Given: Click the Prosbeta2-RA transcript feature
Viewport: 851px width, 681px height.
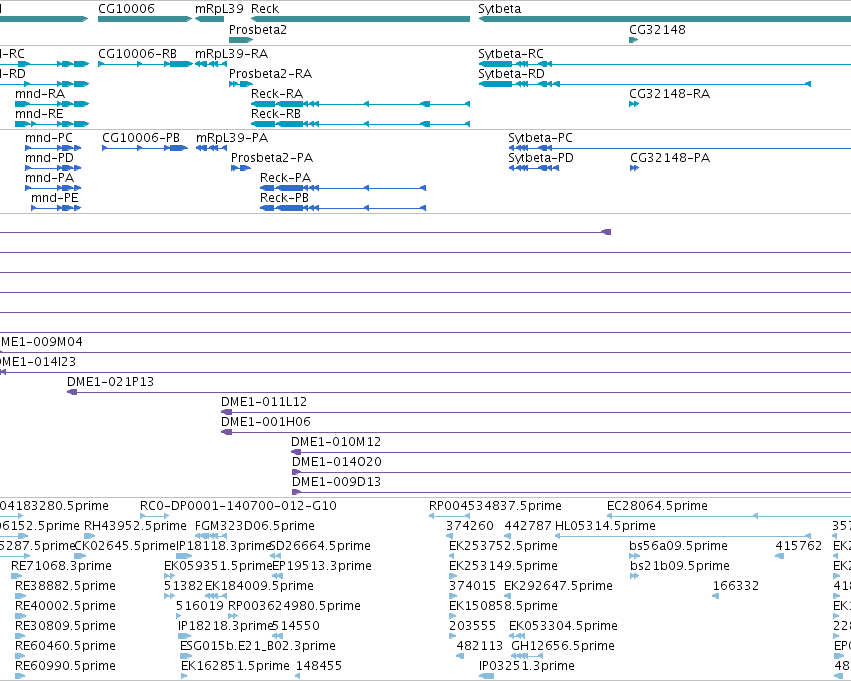Looking at the screenshot, I should pyautogui.click(x=241, y=84).
